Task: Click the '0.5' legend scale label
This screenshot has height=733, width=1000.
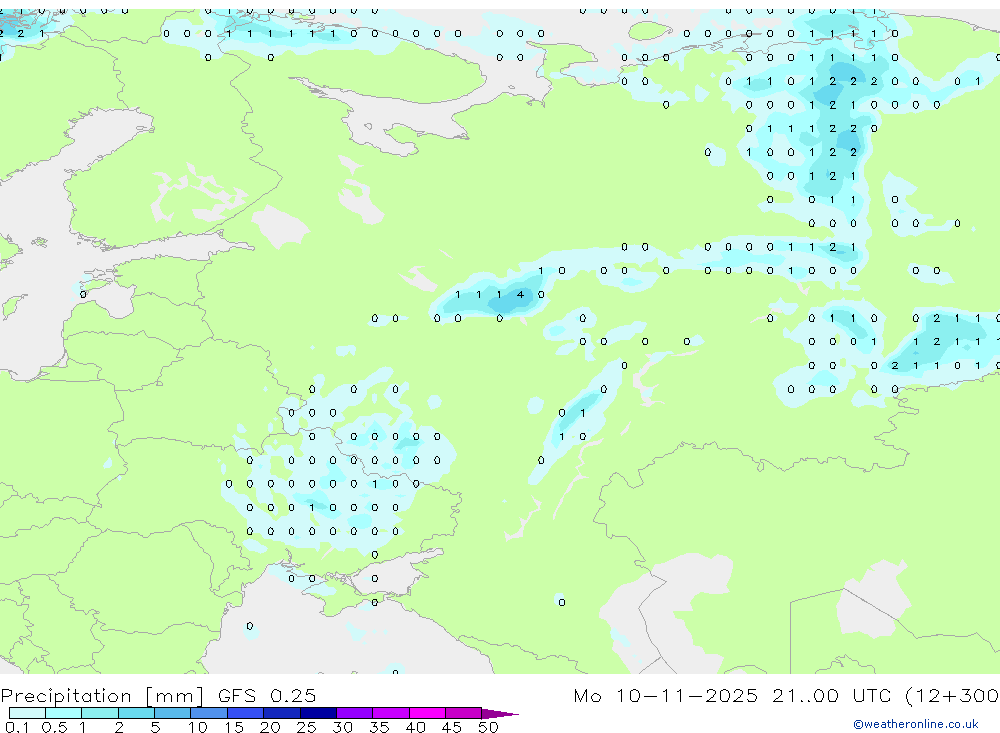Action: point(54,727)
